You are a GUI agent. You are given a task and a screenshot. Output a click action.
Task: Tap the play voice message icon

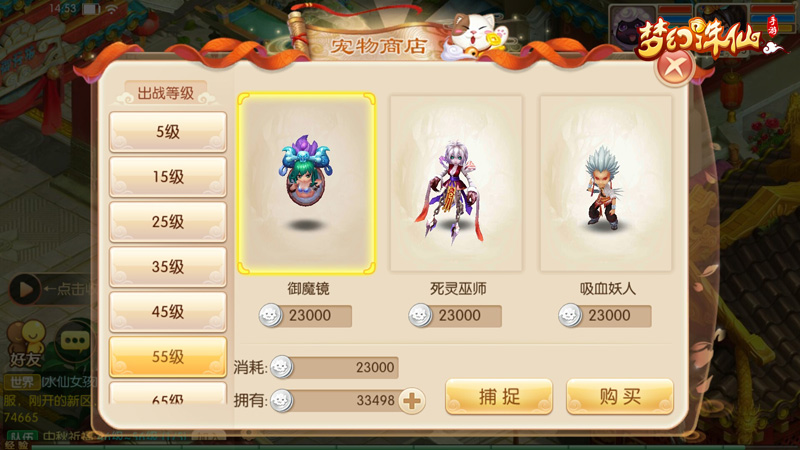(25, 290)
